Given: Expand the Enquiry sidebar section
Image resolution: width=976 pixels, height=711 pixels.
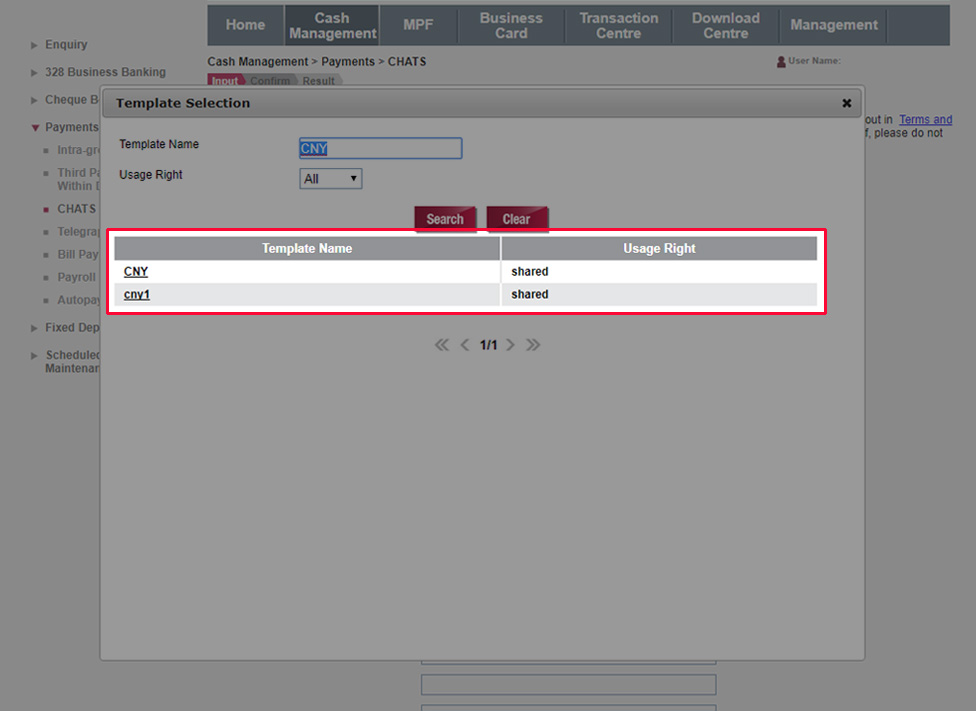Looking at the screenshot, I should pyautogui.click(x=65, y=45).
